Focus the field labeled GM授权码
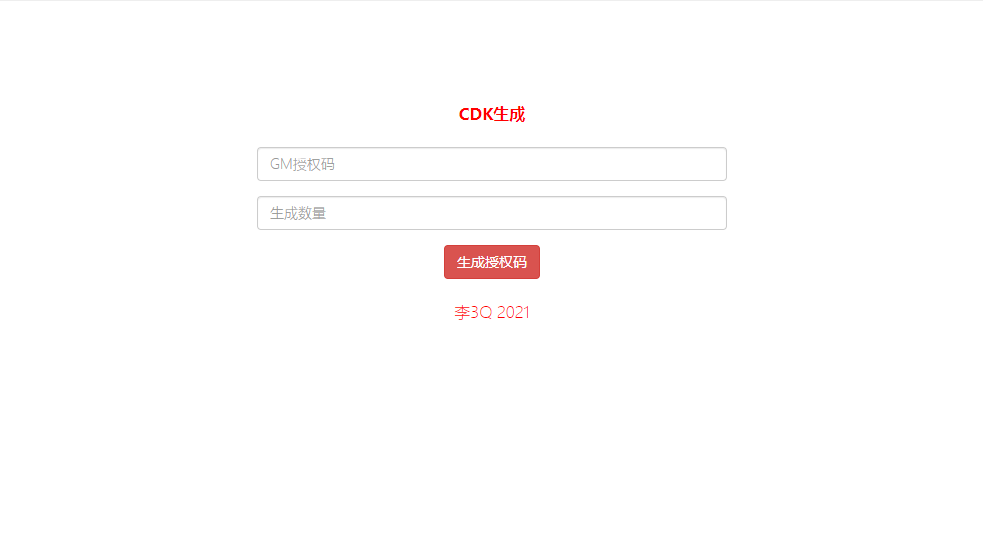 pos(492,164)
